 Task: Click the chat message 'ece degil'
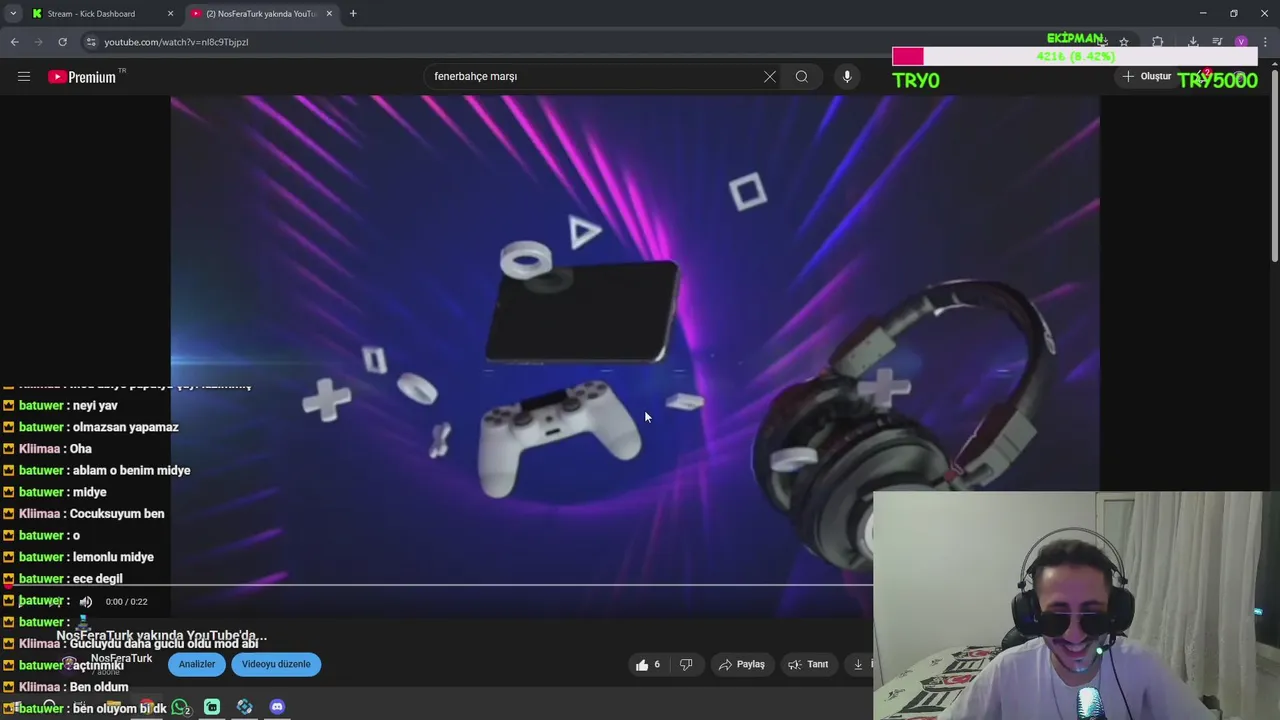click(x=98, y=579)
